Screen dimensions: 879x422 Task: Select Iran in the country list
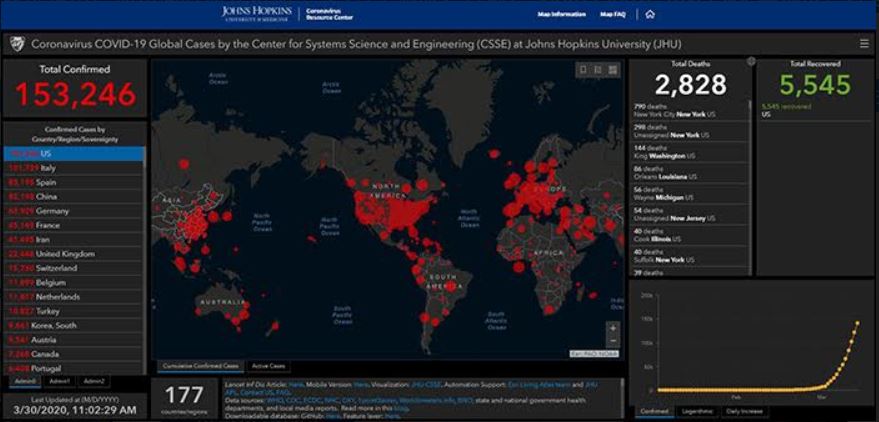(74, 239)
